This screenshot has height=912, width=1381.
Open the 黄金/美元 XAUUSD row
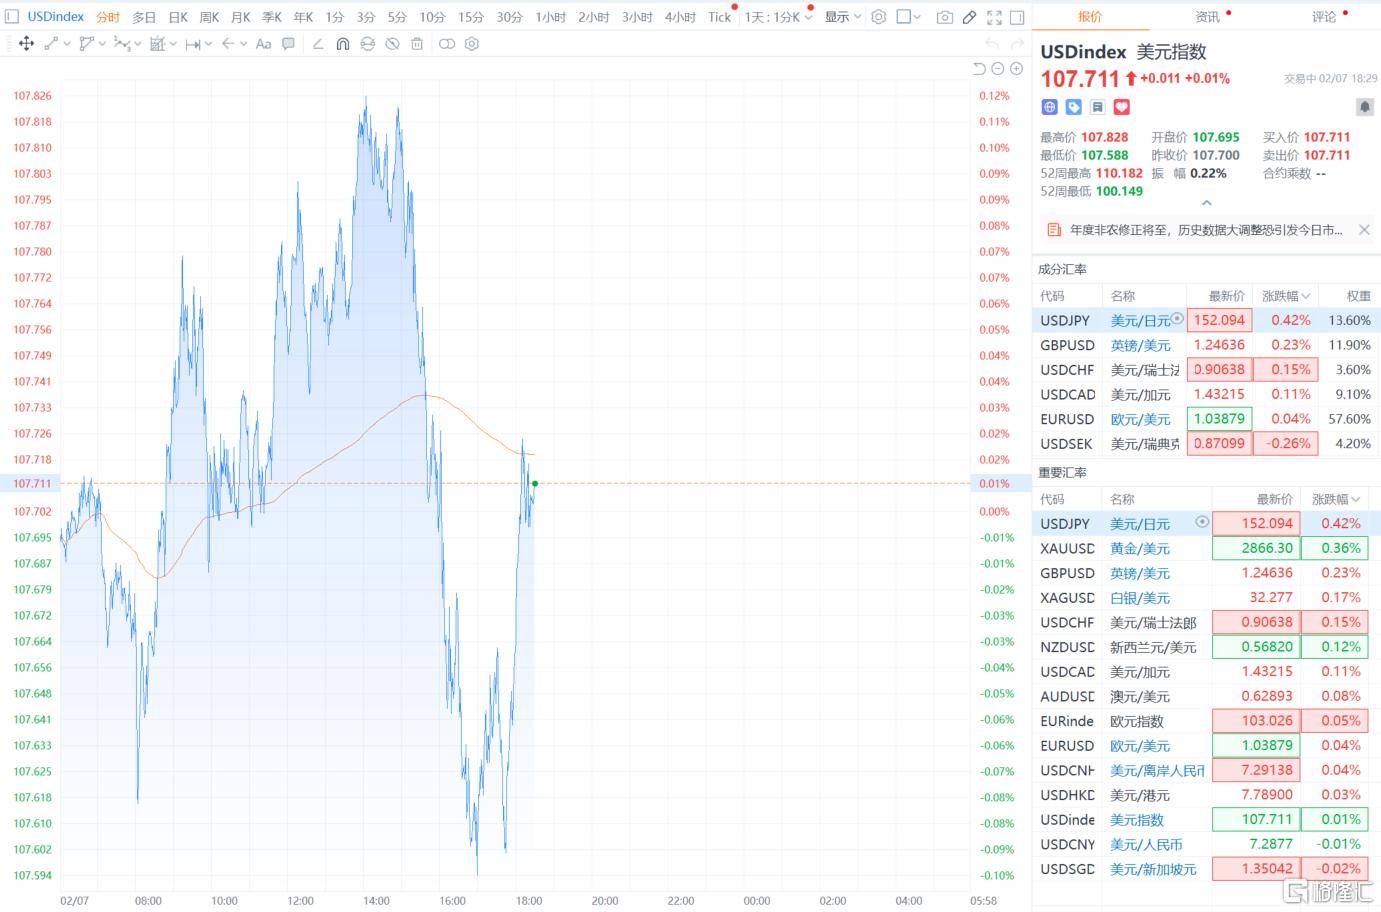pyautogui.click(x=1139, y=548)
